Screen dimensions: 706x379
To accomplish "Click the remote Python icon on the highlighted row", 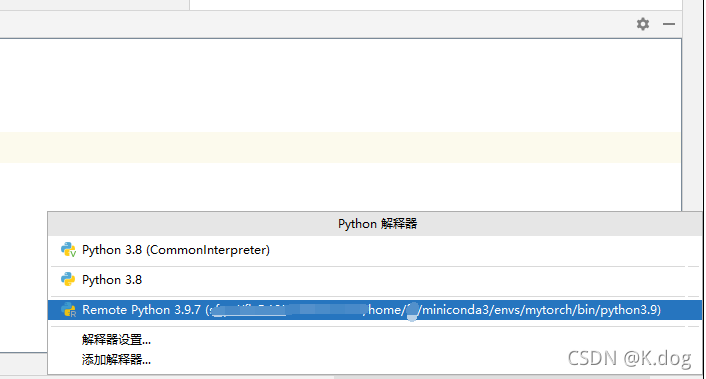I will coord(68,310).
